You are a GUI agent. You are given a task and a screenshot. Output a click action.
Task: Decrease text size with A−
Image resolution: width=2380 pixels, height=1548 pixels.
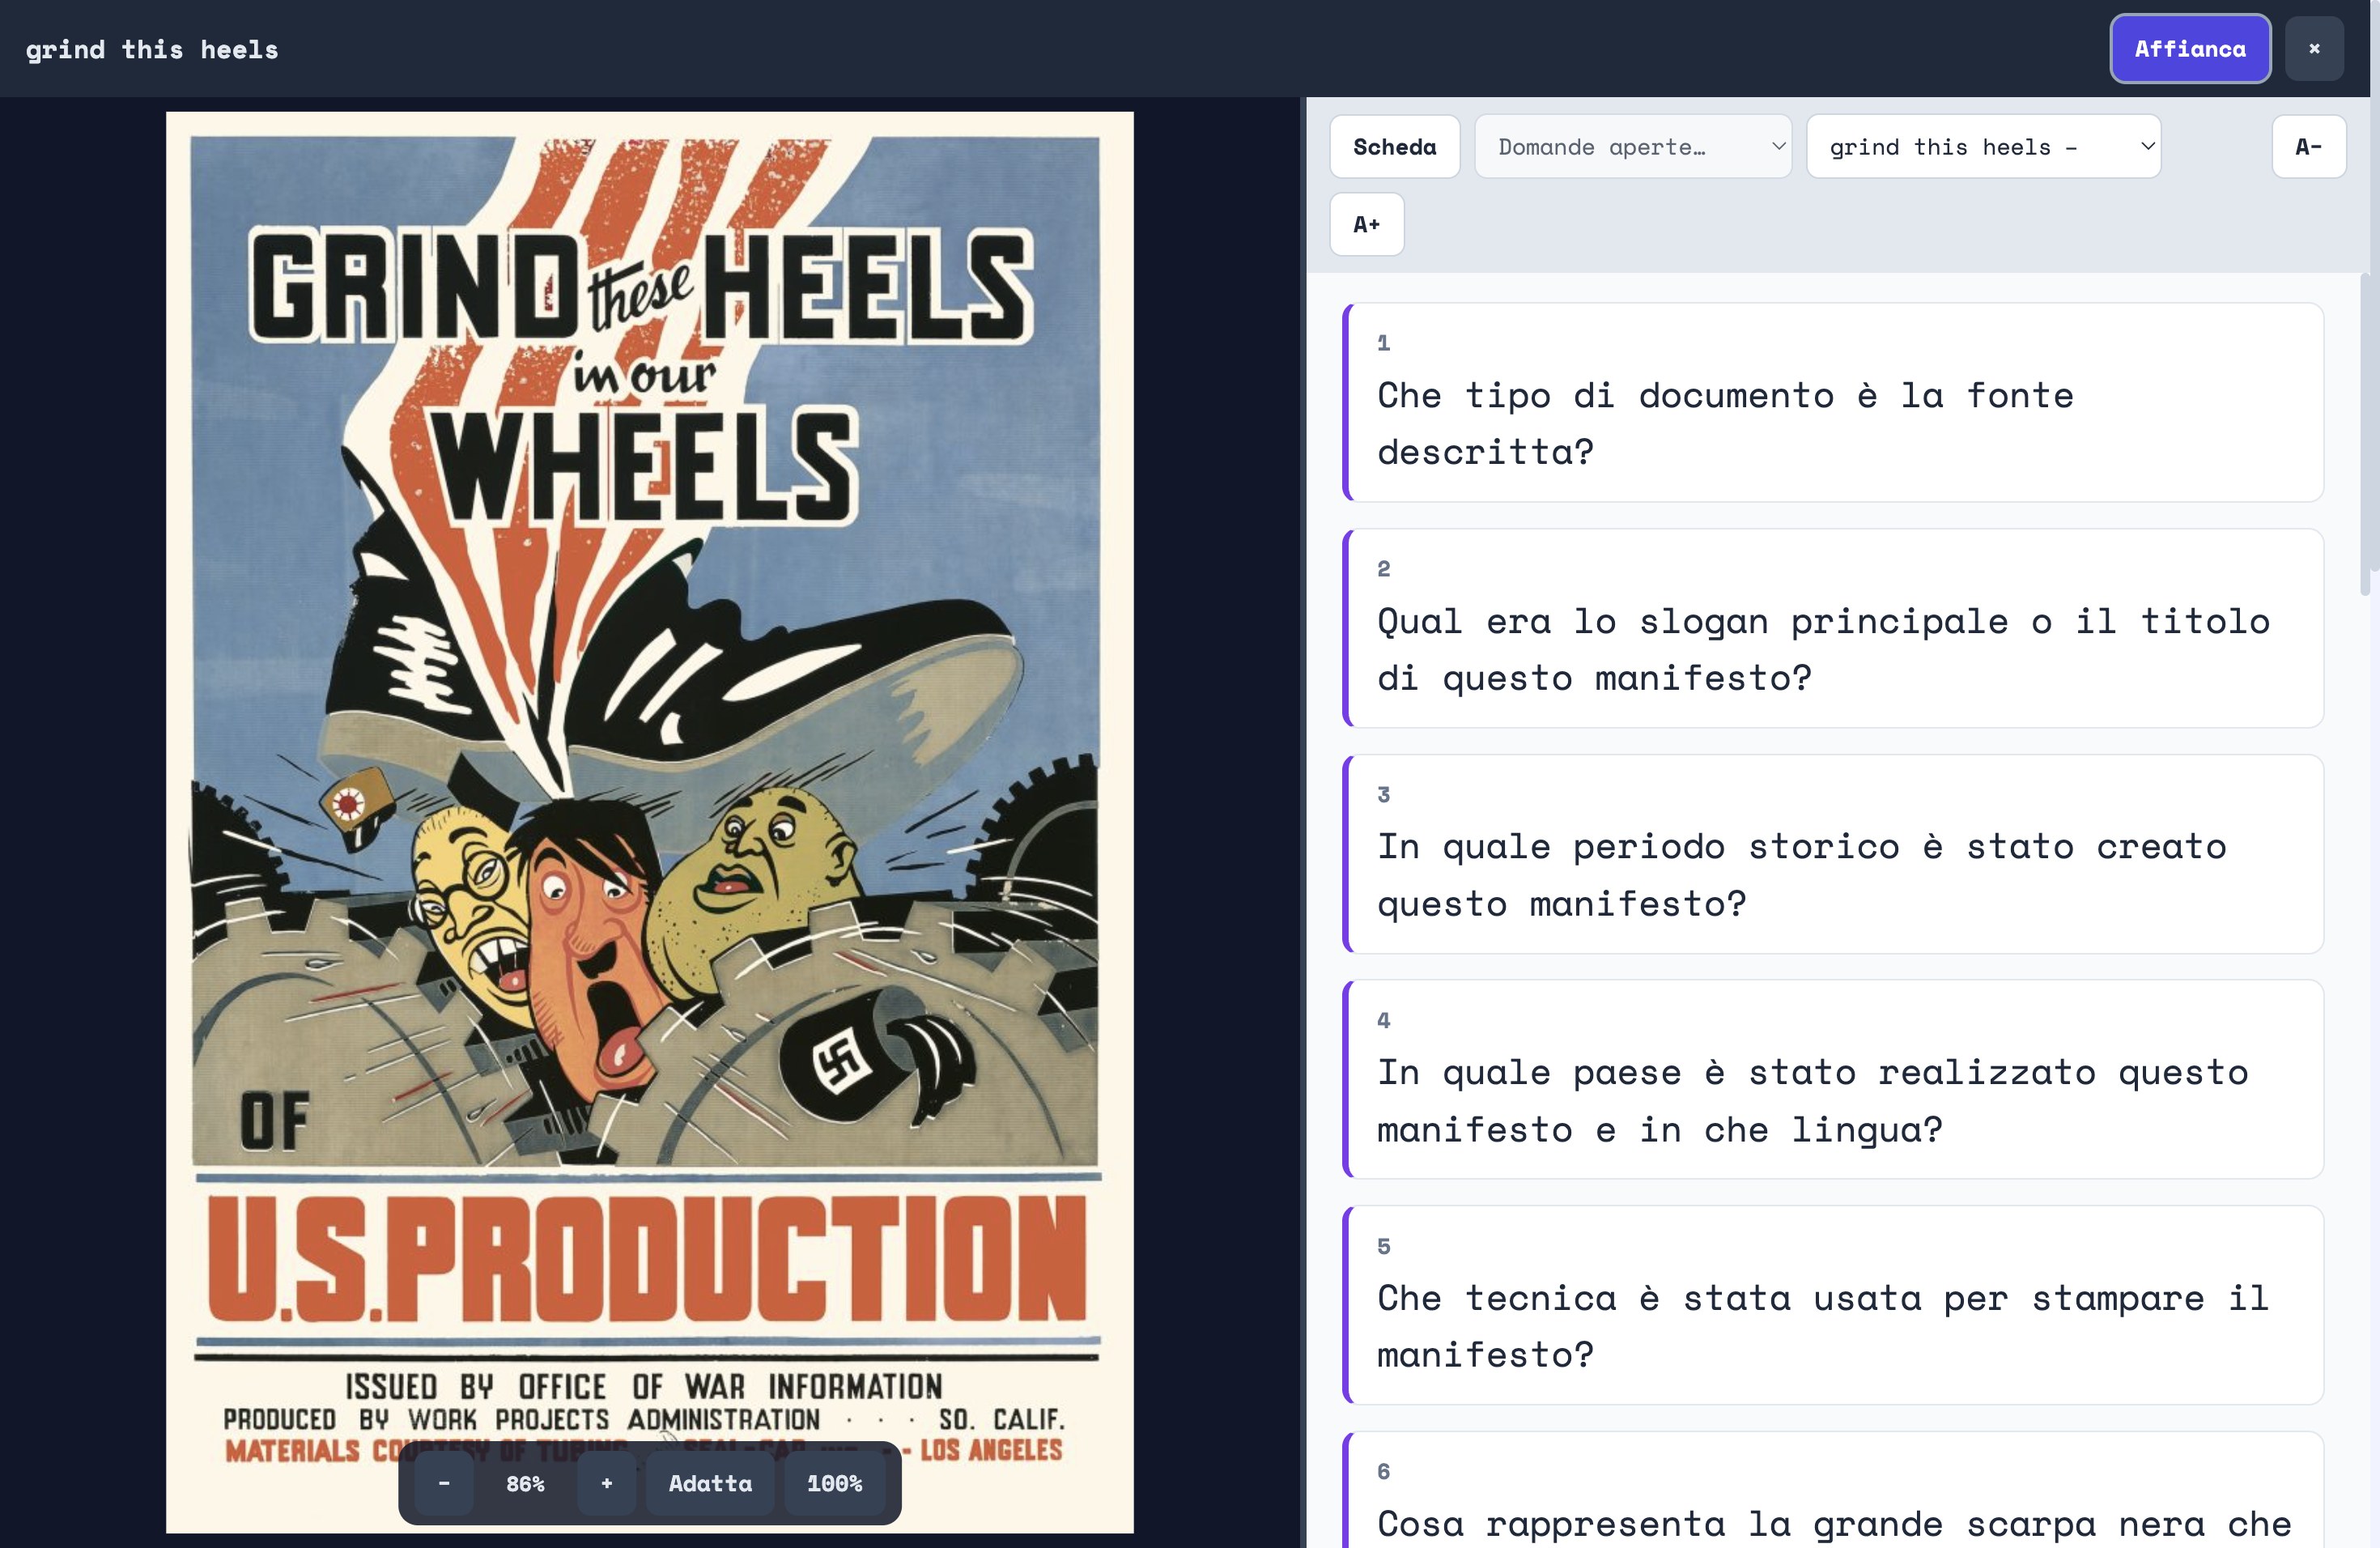coord(2308,147)
